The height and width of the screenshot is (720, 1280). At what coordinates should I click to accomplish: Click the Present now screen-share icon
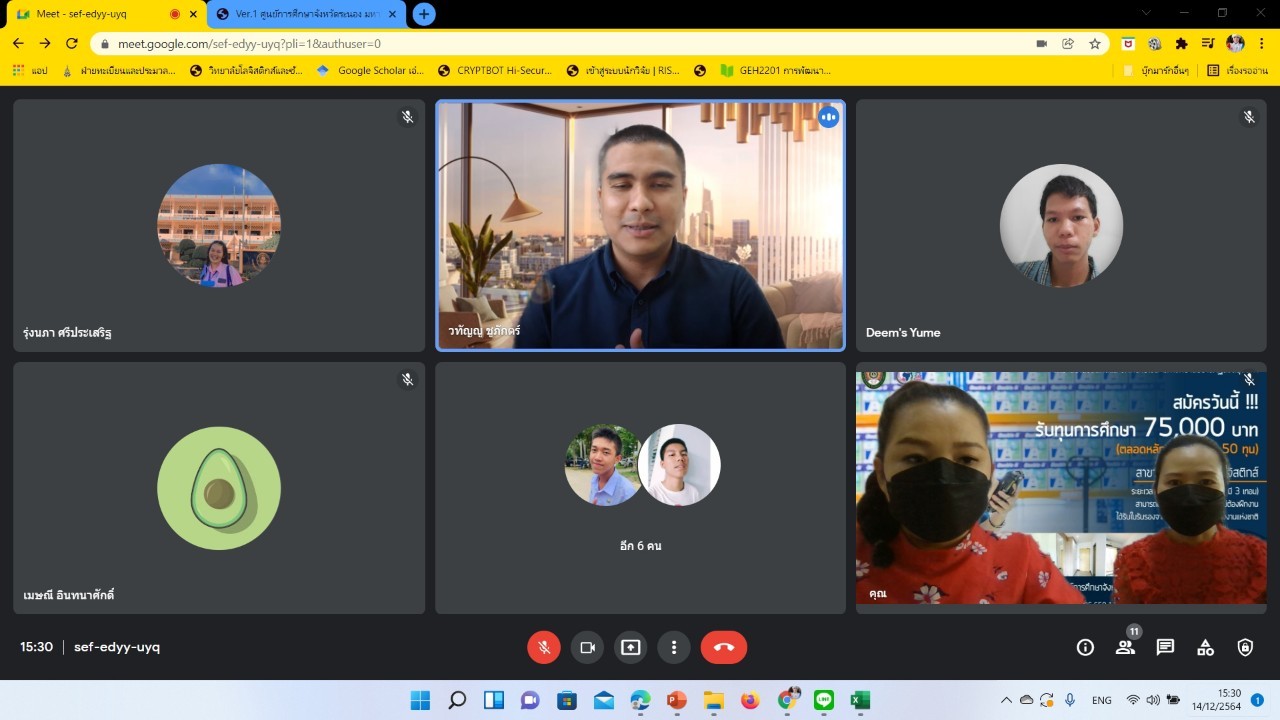[x=630, y=647]
